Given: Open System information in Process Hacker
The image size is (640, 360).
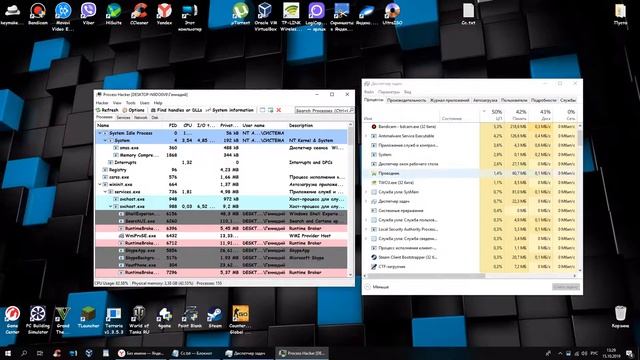Looking at the screenshot, I should 230,110.
